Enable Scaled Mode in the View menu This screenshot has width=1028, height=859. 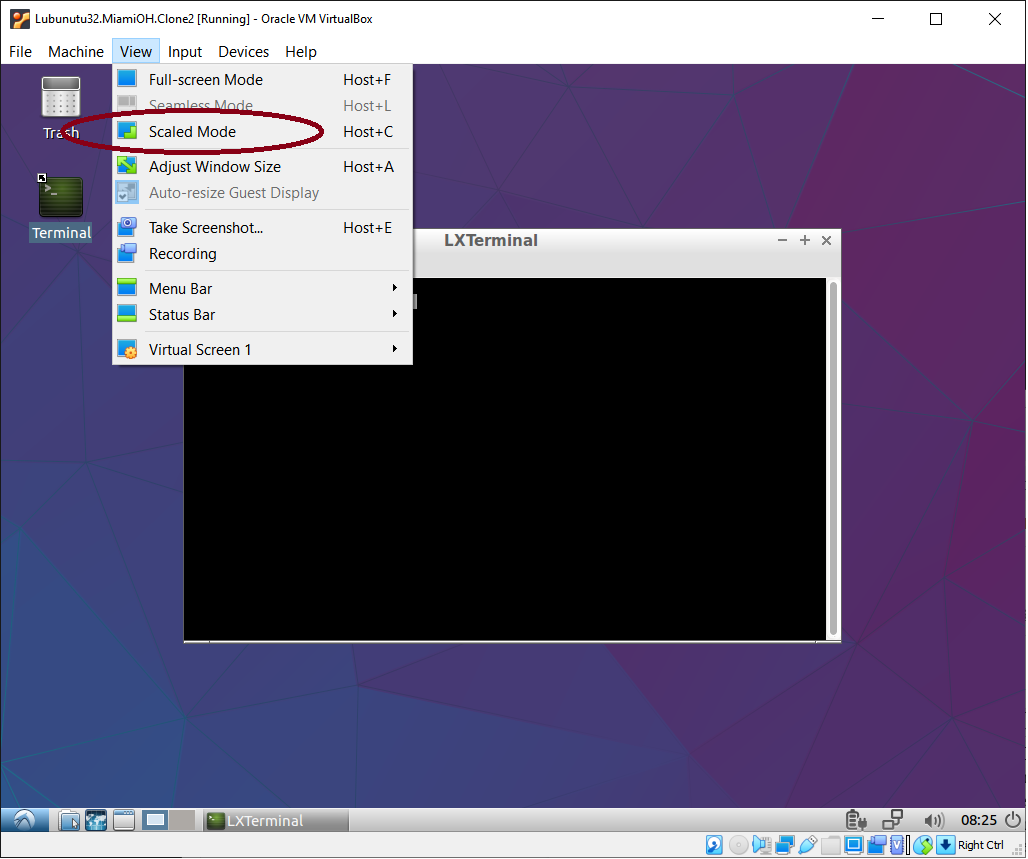(262, 132)
